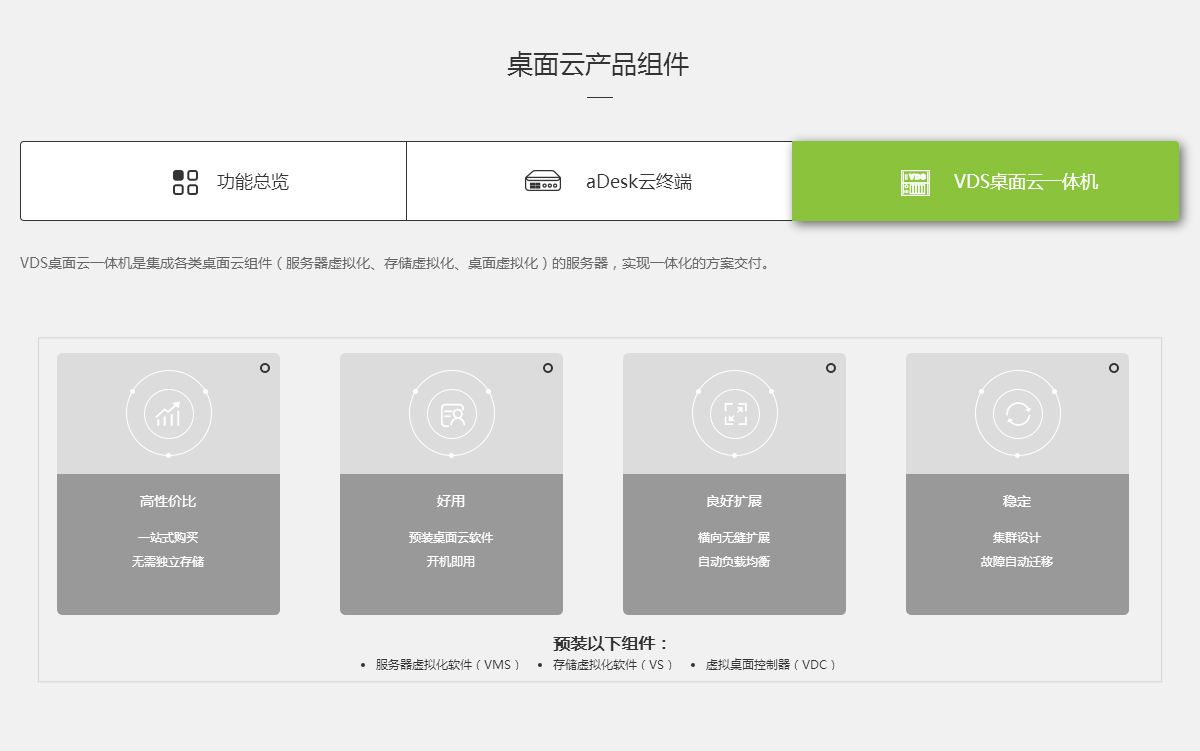Click the 故障自动迁移 text

1017,561
